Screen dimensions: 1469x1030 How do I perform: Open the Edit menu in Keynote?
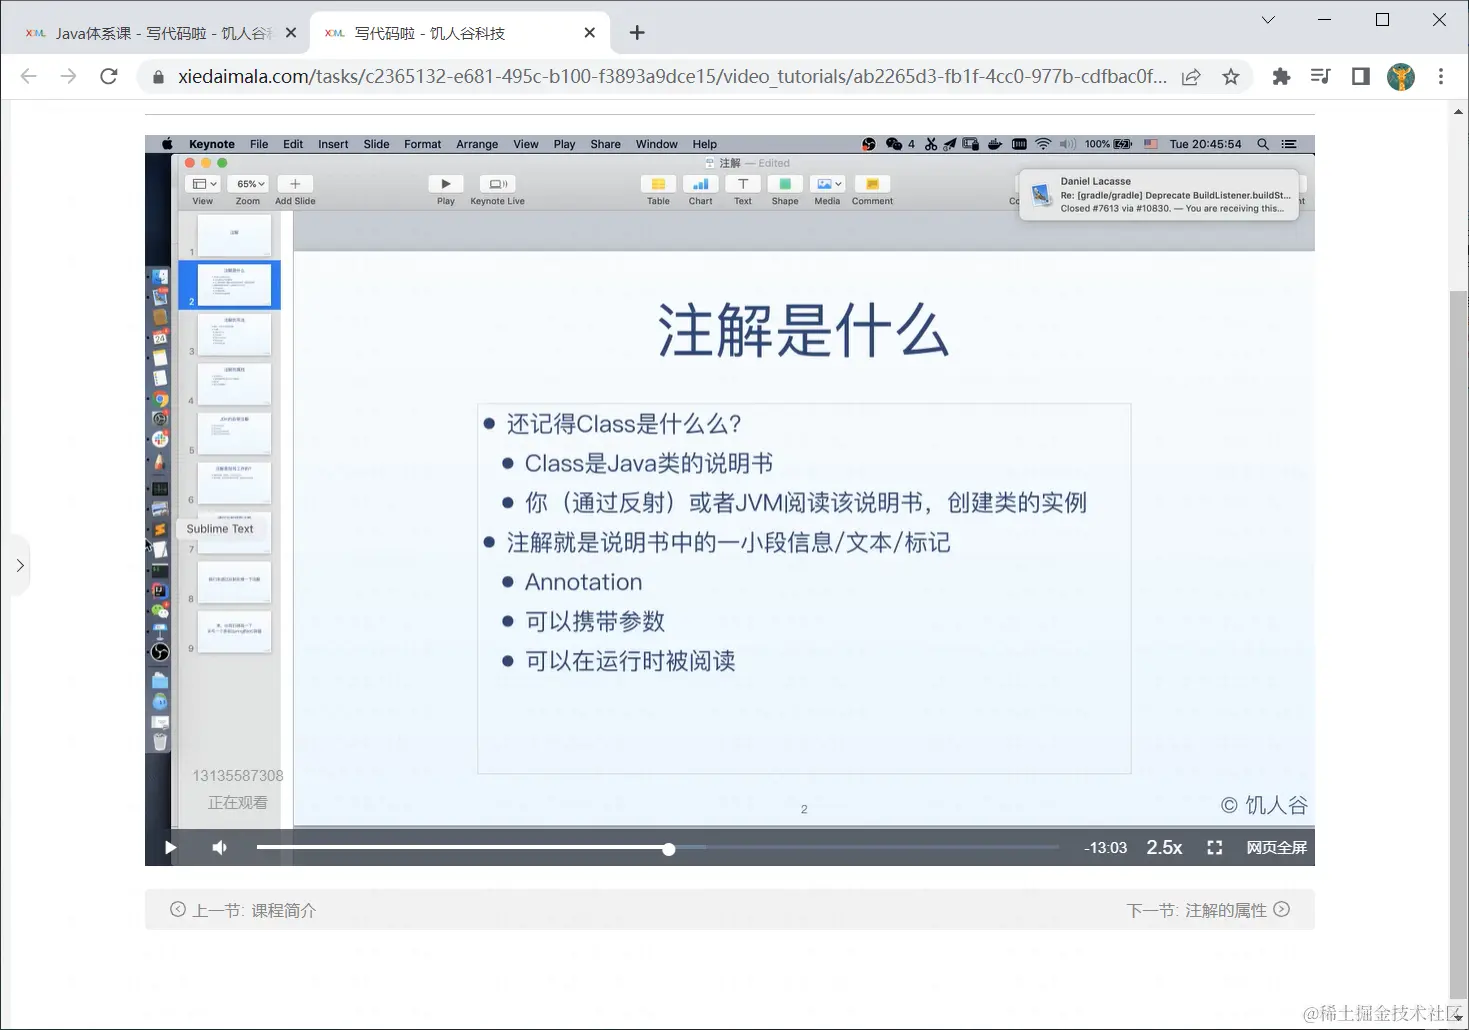tap(293, 144)
